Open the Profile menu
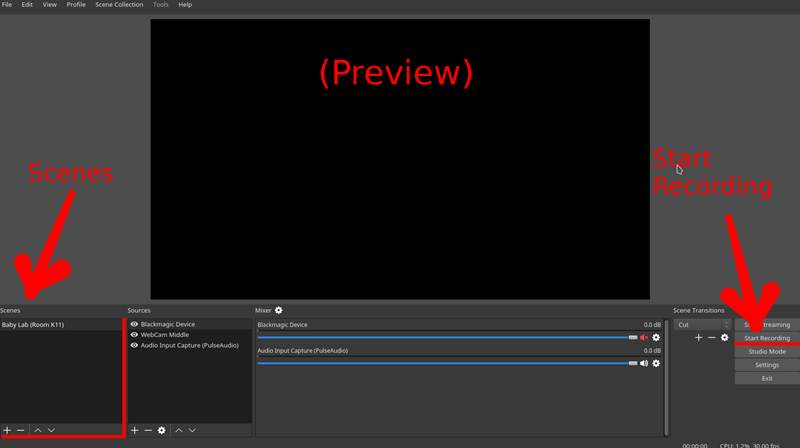The image size is (800, 448). pos(76,5)
